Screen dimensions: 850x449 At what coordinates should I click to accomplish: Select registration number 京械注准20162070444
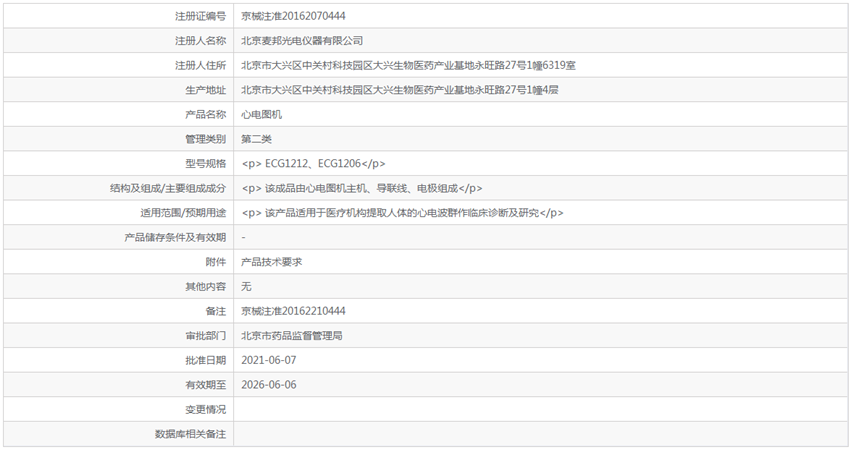tap(293, 16)
